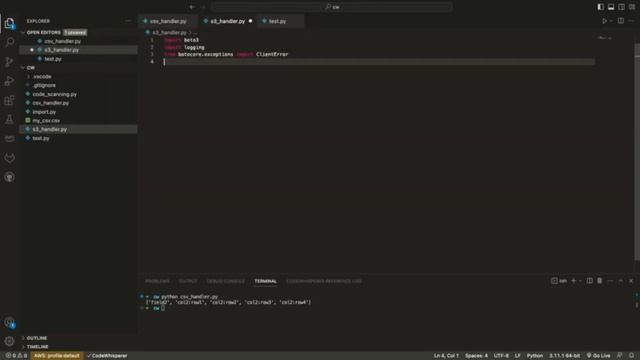Open test.py in the CW folder
Screen dimensions: 640x360
point(41,138)
